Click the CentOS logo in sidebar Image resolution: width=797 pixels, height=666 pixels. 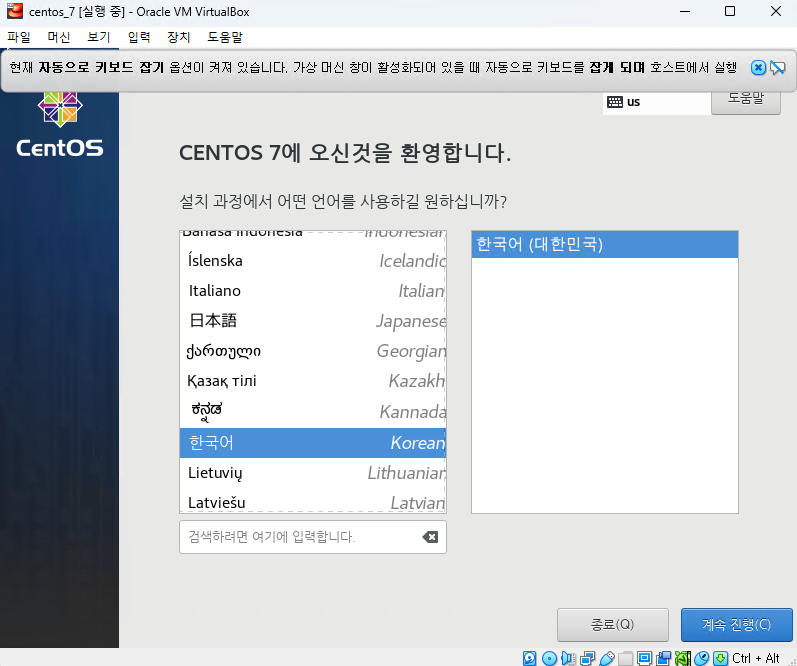click(x=60, y=125)
